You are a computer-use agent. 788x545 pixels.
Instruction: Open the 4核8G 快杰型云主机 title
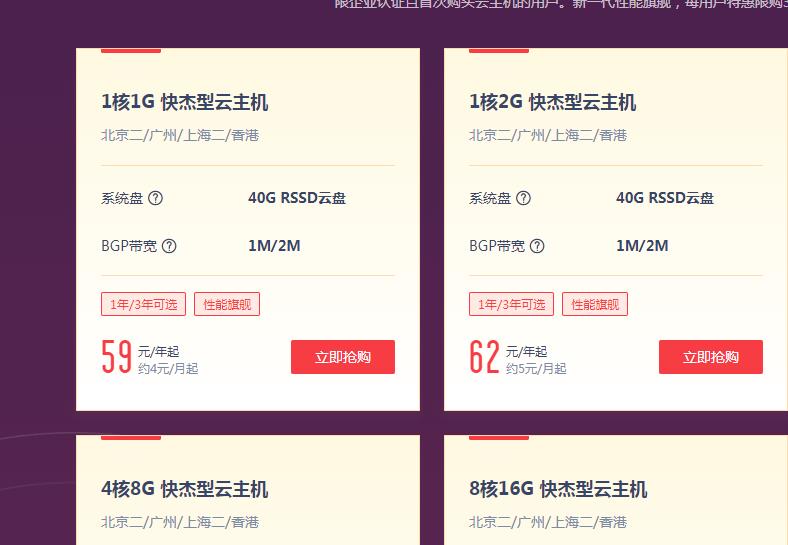(184, 489)
